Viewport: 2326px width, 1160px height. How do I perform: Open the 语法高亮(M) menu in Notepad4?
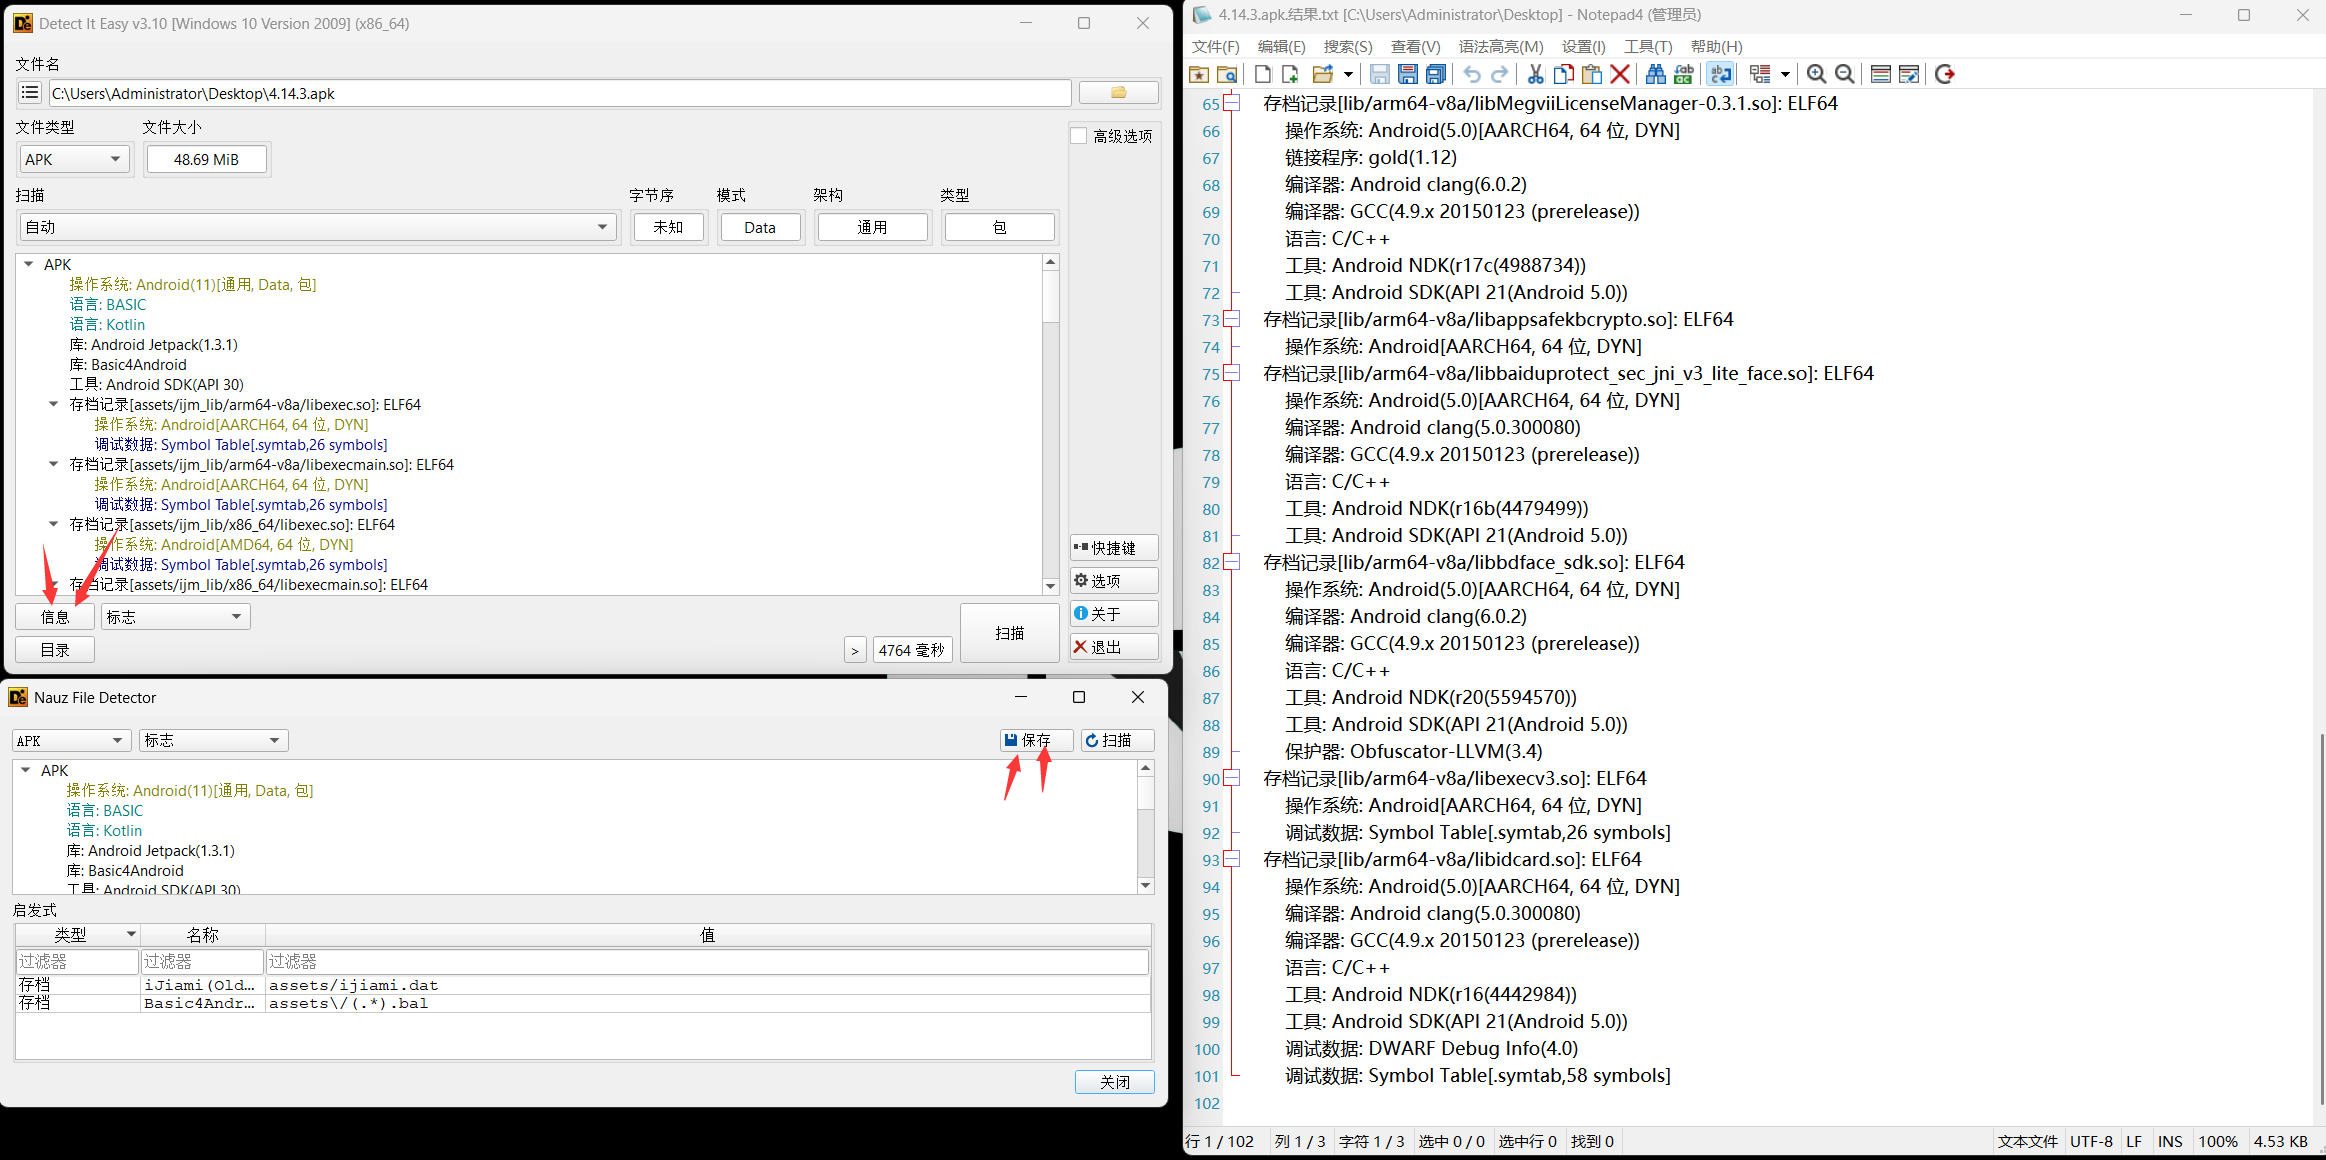[1499, 46]
